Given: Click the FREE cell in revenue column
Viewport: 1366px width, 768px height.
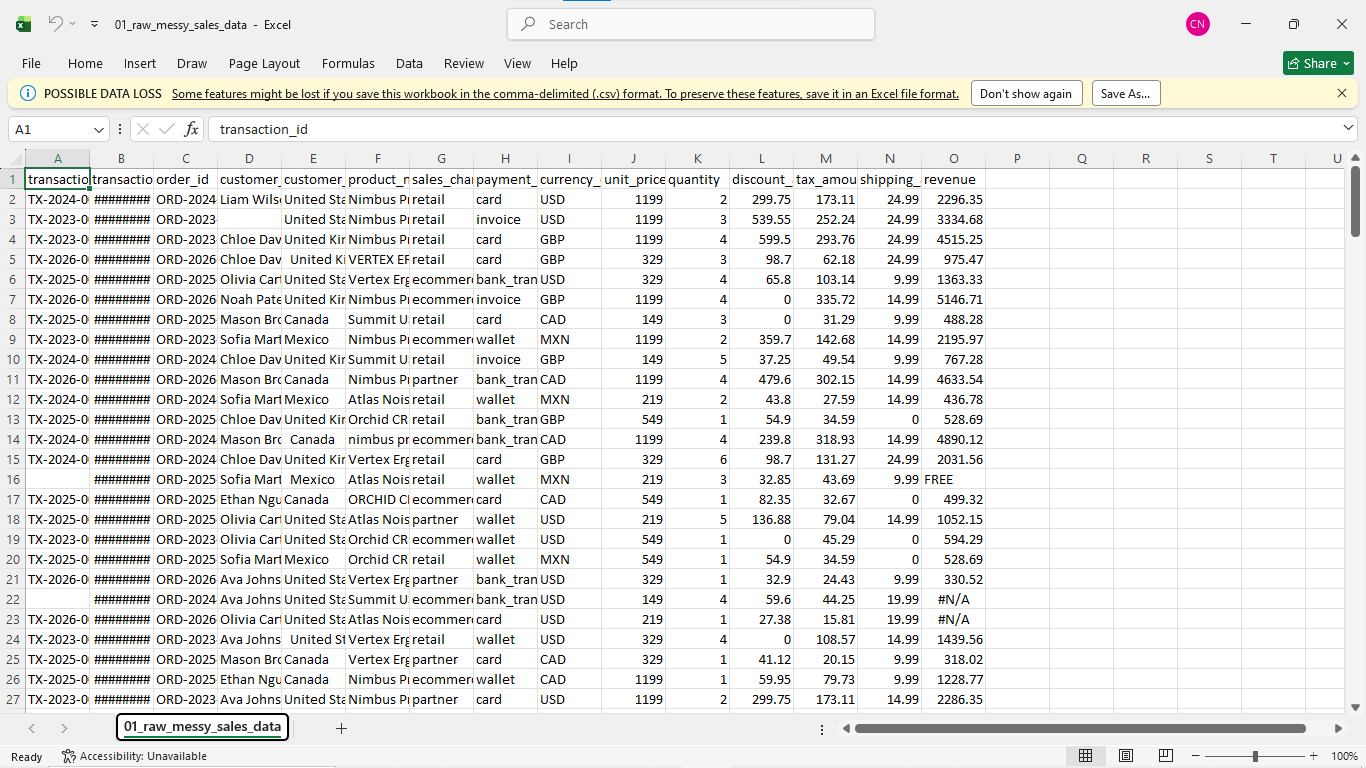Looking at the screenshot, I should point(954,479).
